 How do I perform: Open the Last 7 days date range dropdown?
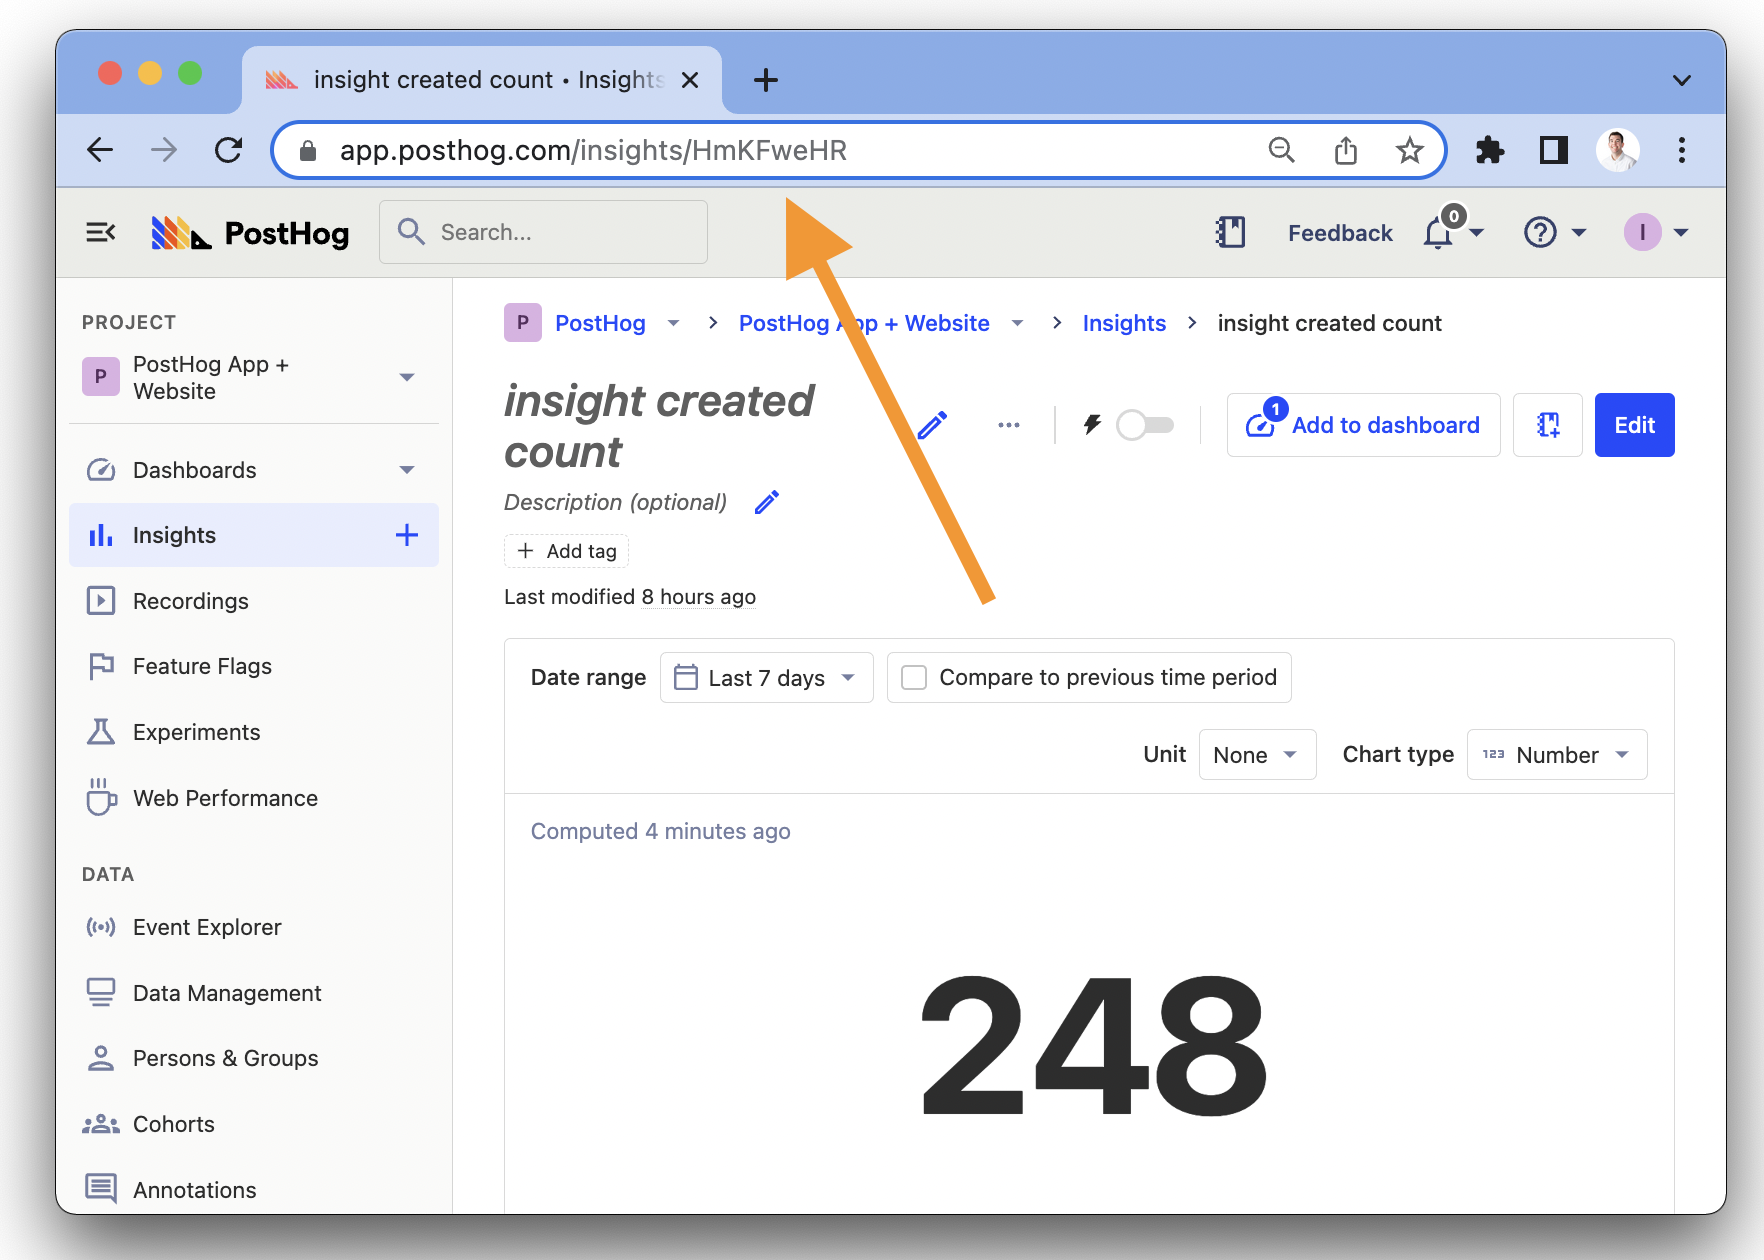766,678
